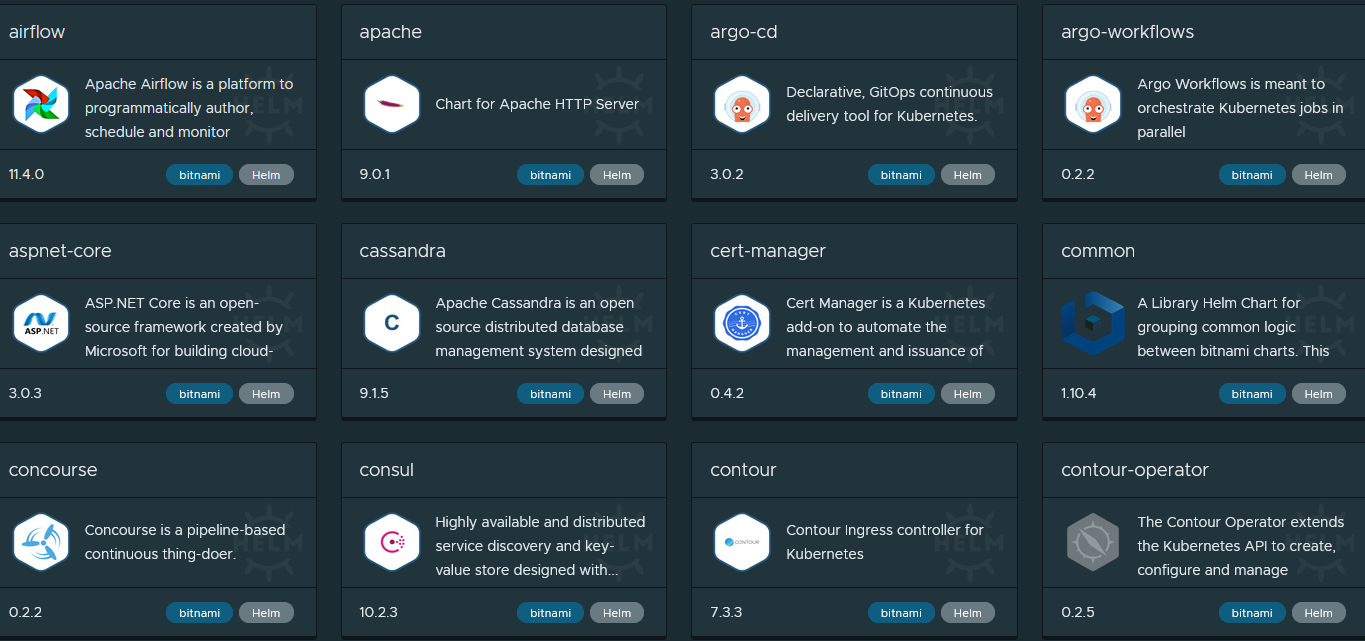
Task: Open the airflow chart card
Action: tap(37, 31)
